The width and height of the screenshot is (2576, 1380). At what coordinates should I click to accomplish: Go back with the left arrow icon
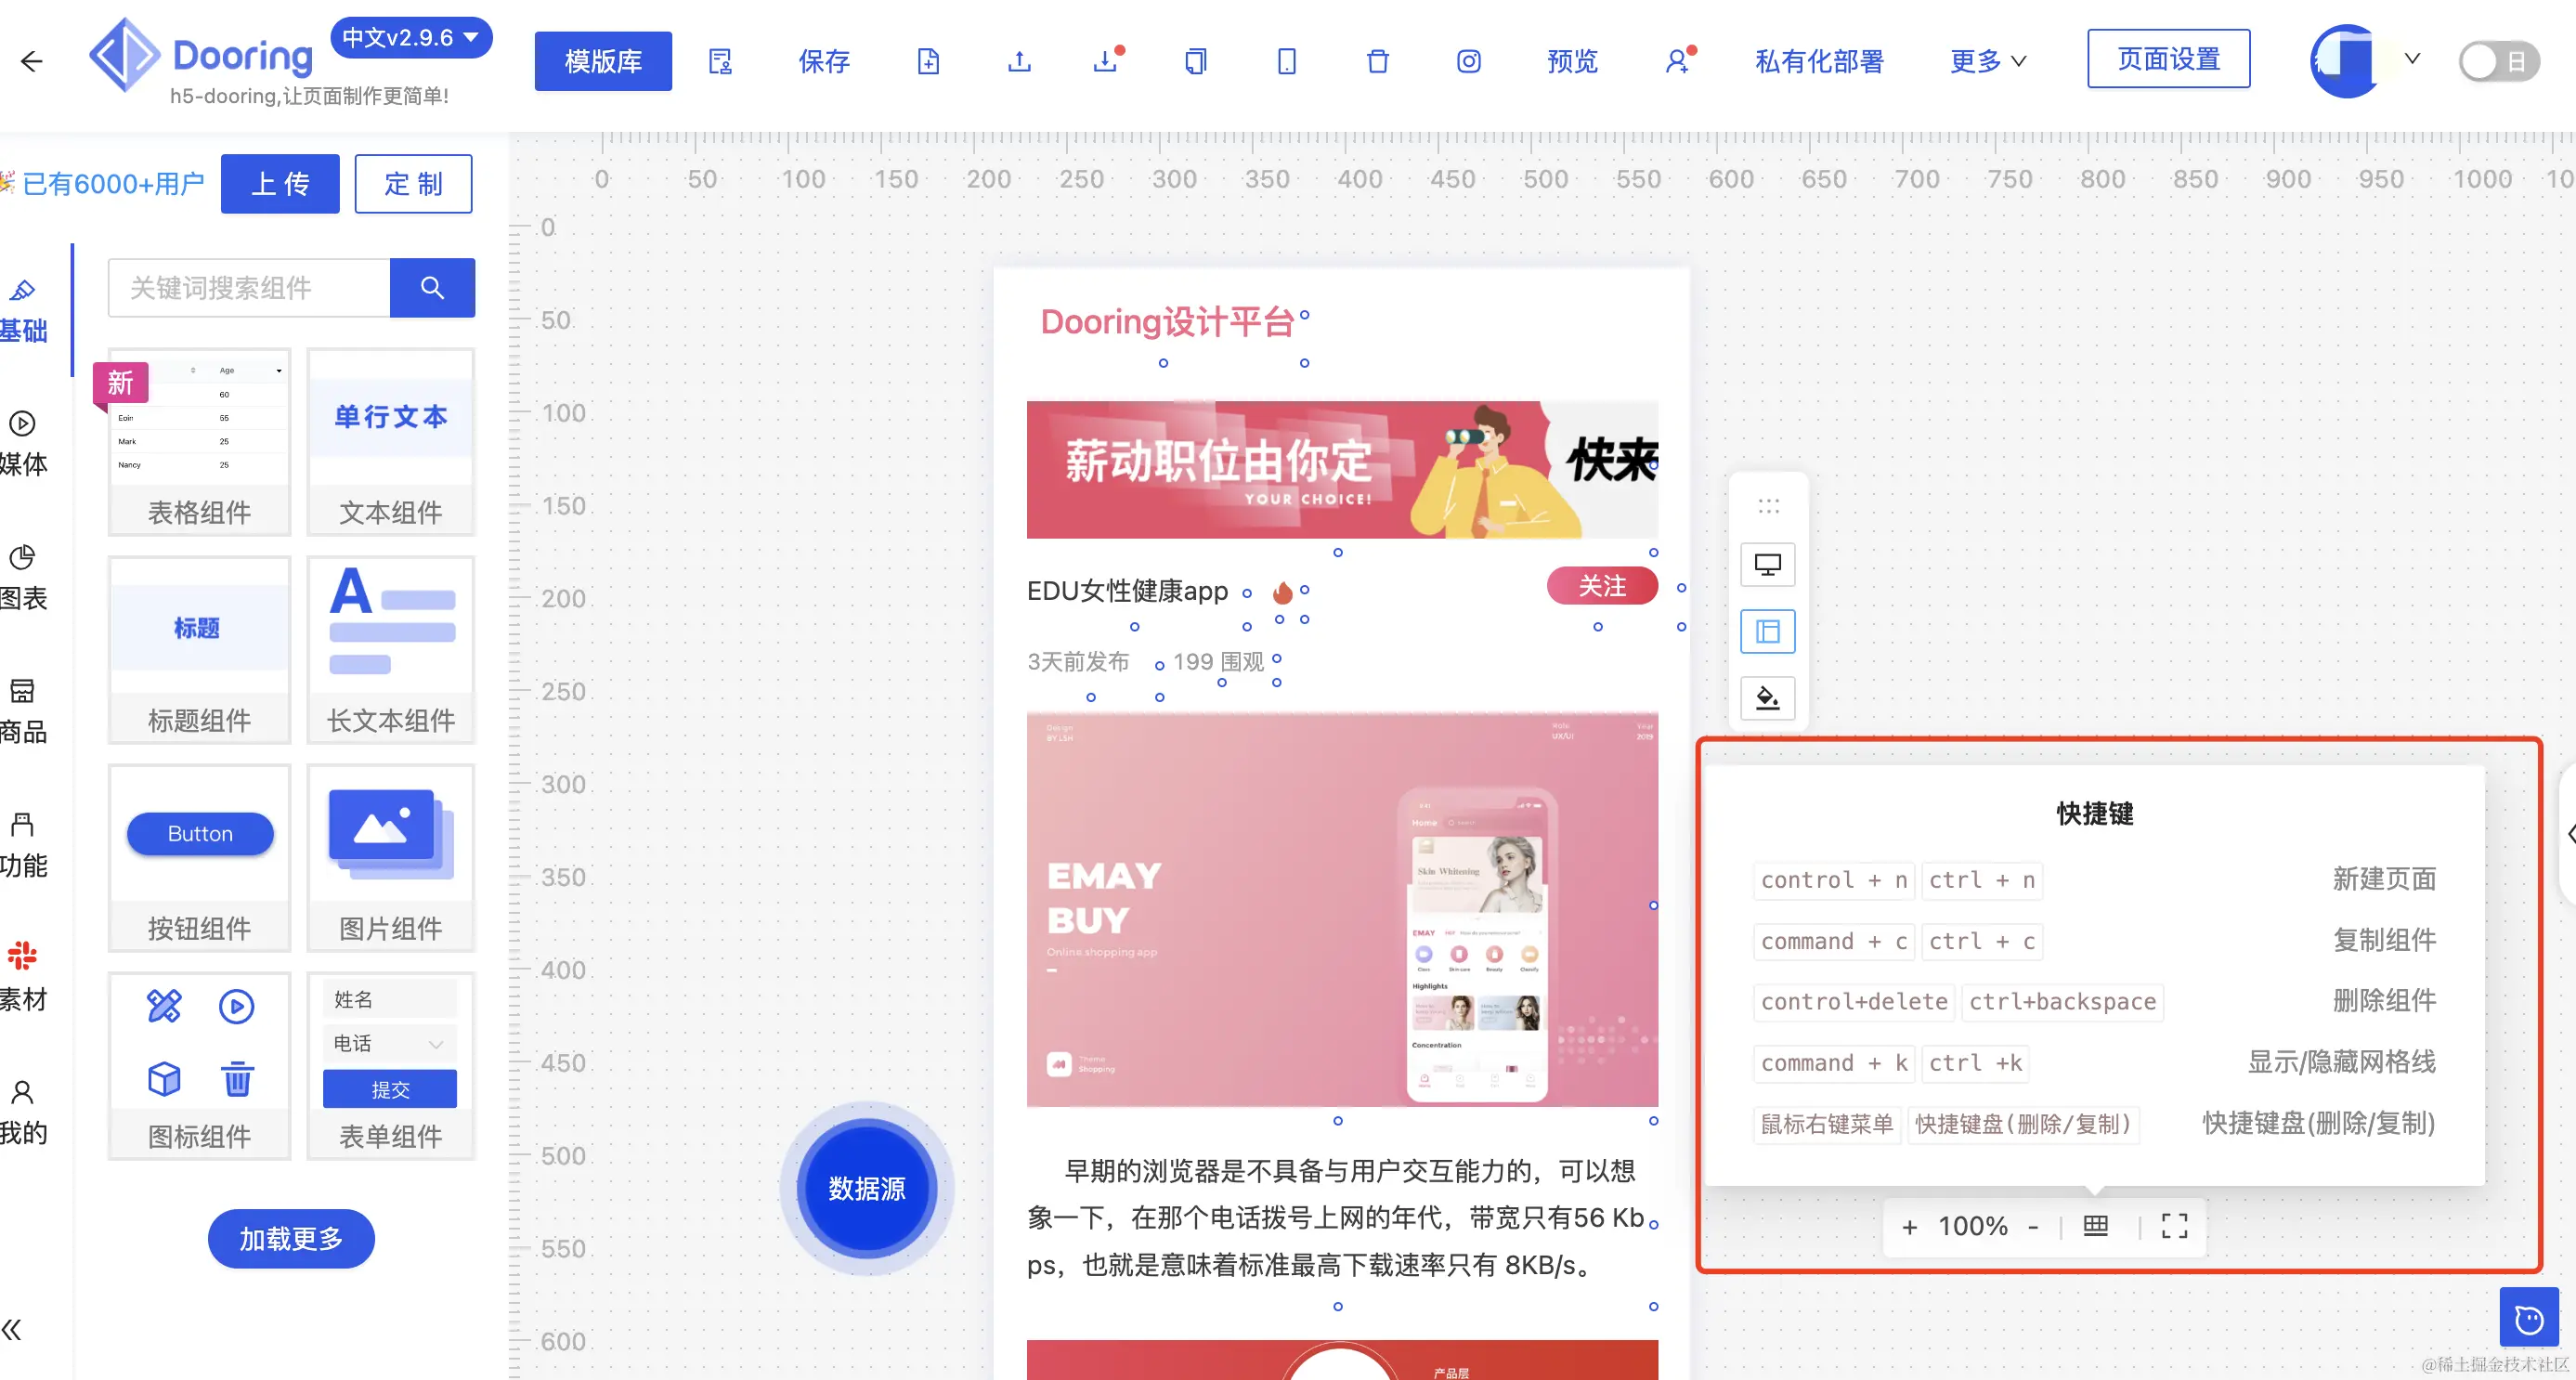point(31,61)
